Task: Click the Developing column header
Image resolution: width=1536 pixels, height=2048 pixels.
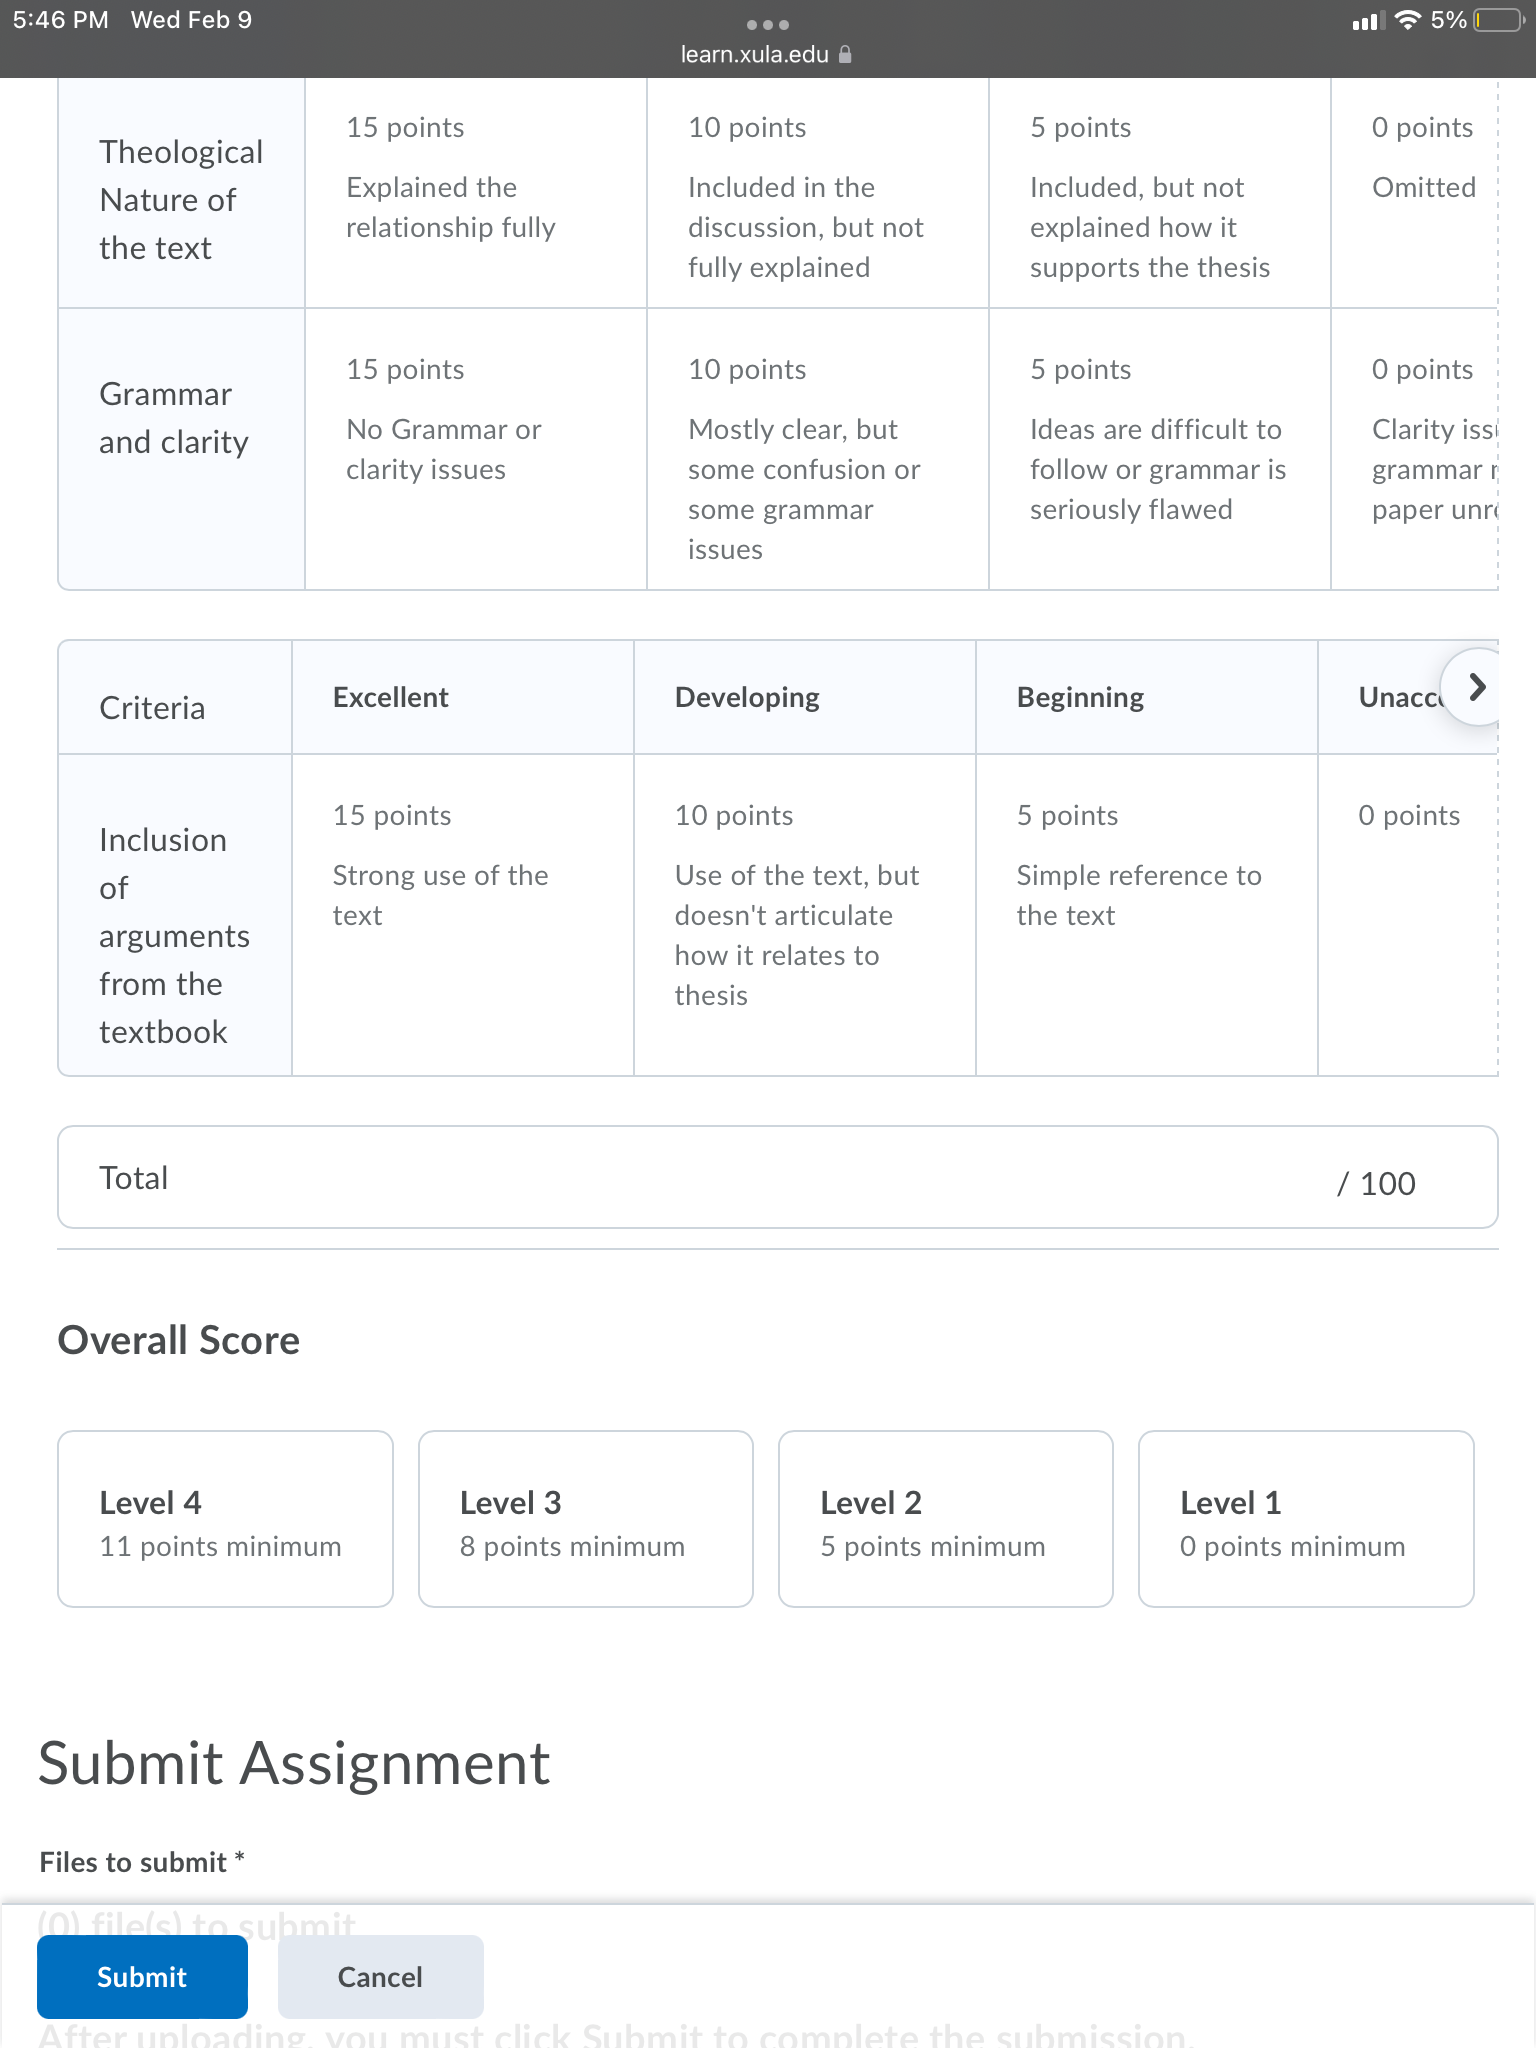Action: (805, 697)
